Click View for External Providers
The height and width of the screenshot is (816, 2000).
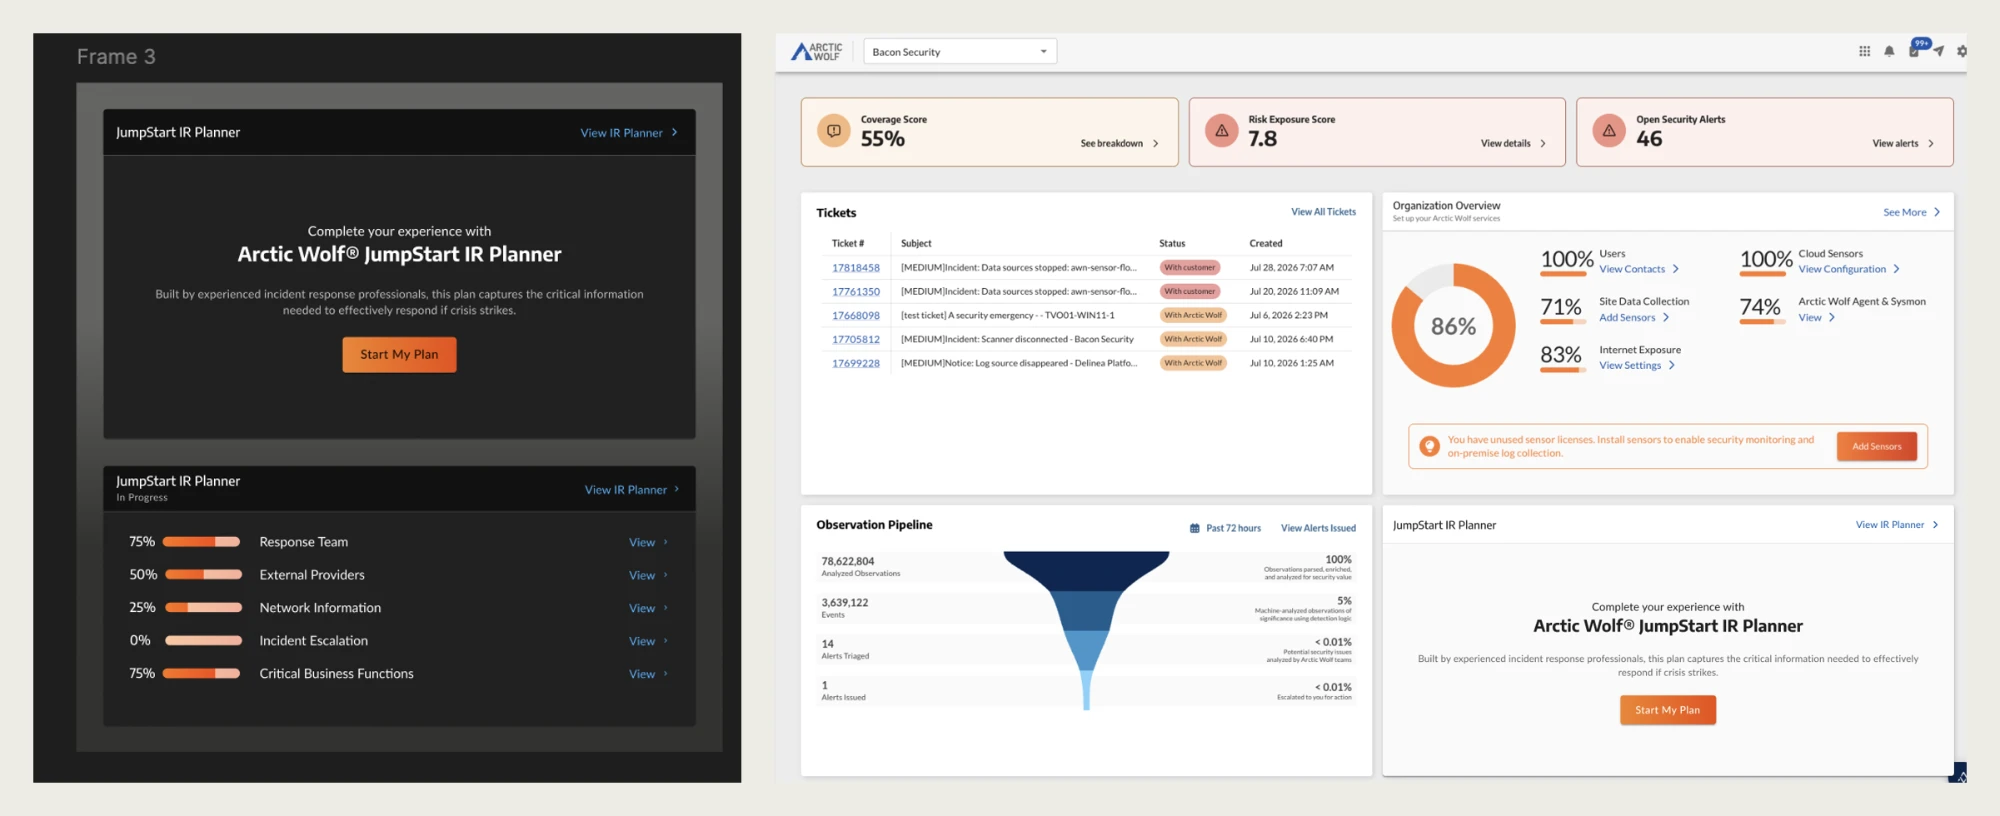pyautogui.click(x=642, y=575)
